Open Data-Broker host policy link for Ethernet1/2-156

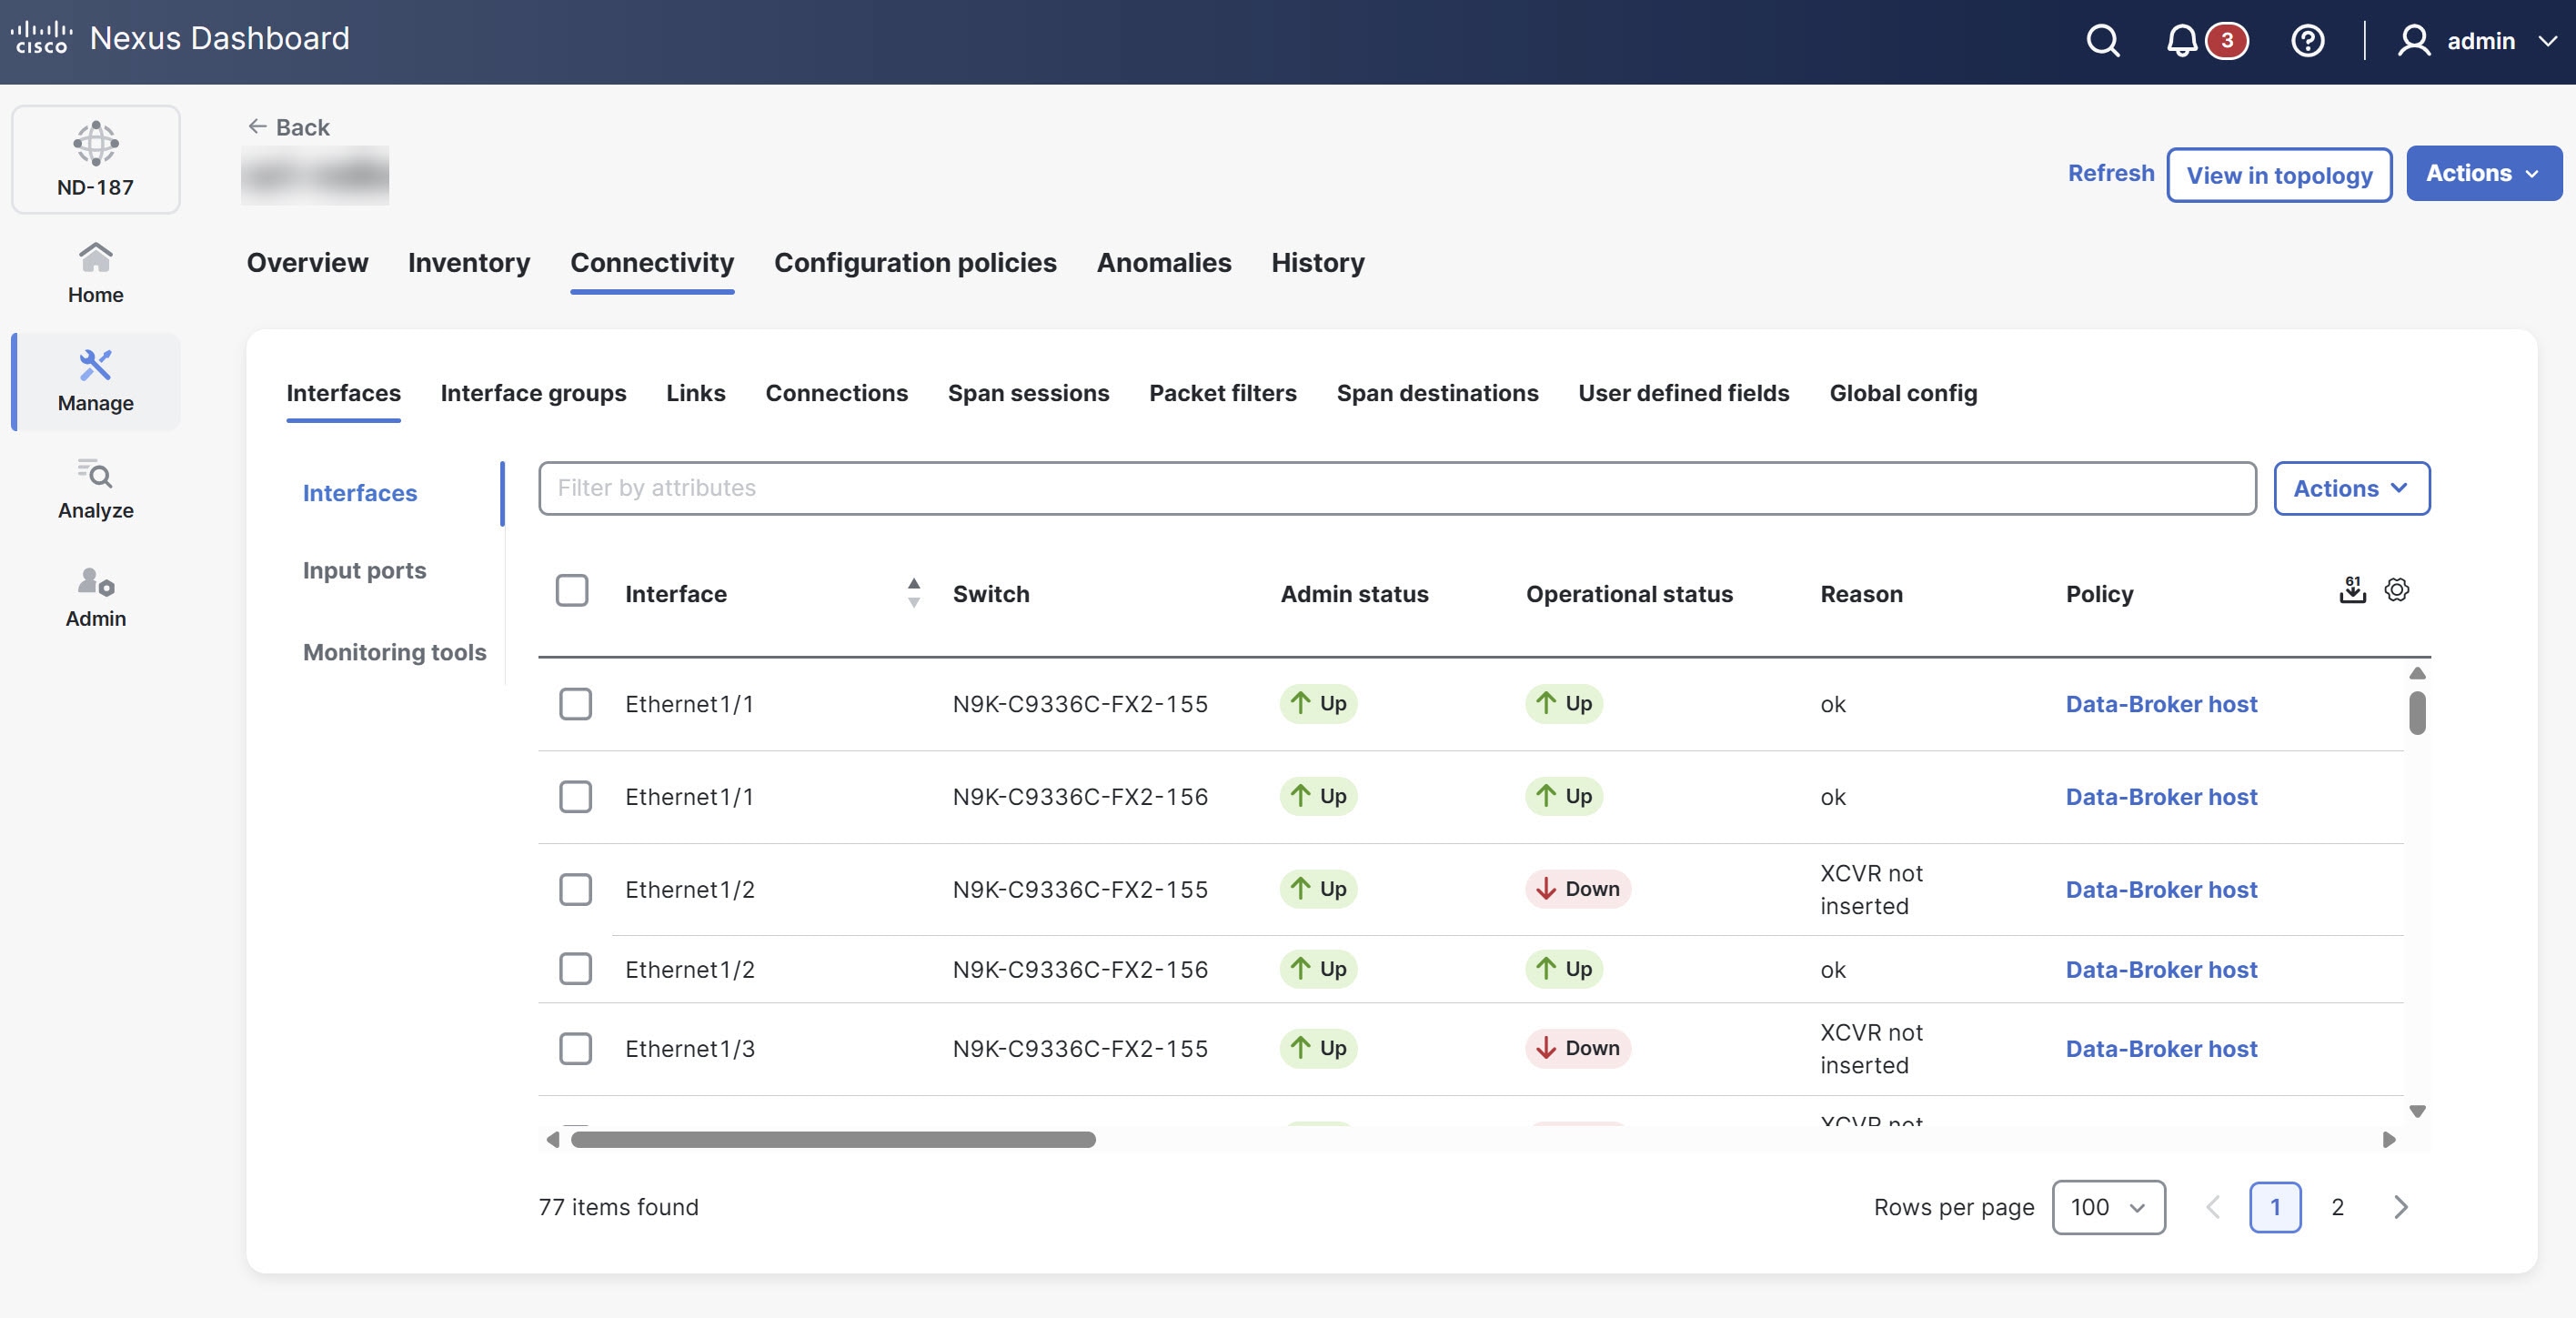pyautogui.click(x=2161, y=969)
